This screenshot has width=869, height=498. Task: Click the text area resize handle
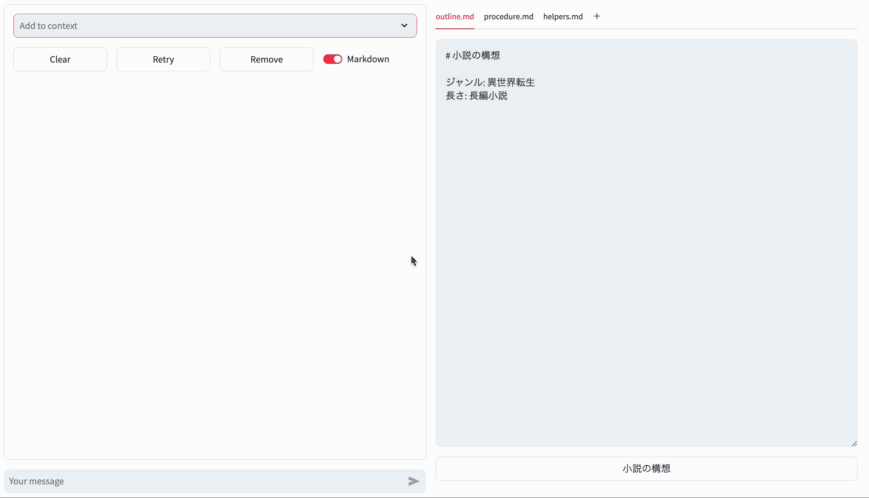[853, 442]
